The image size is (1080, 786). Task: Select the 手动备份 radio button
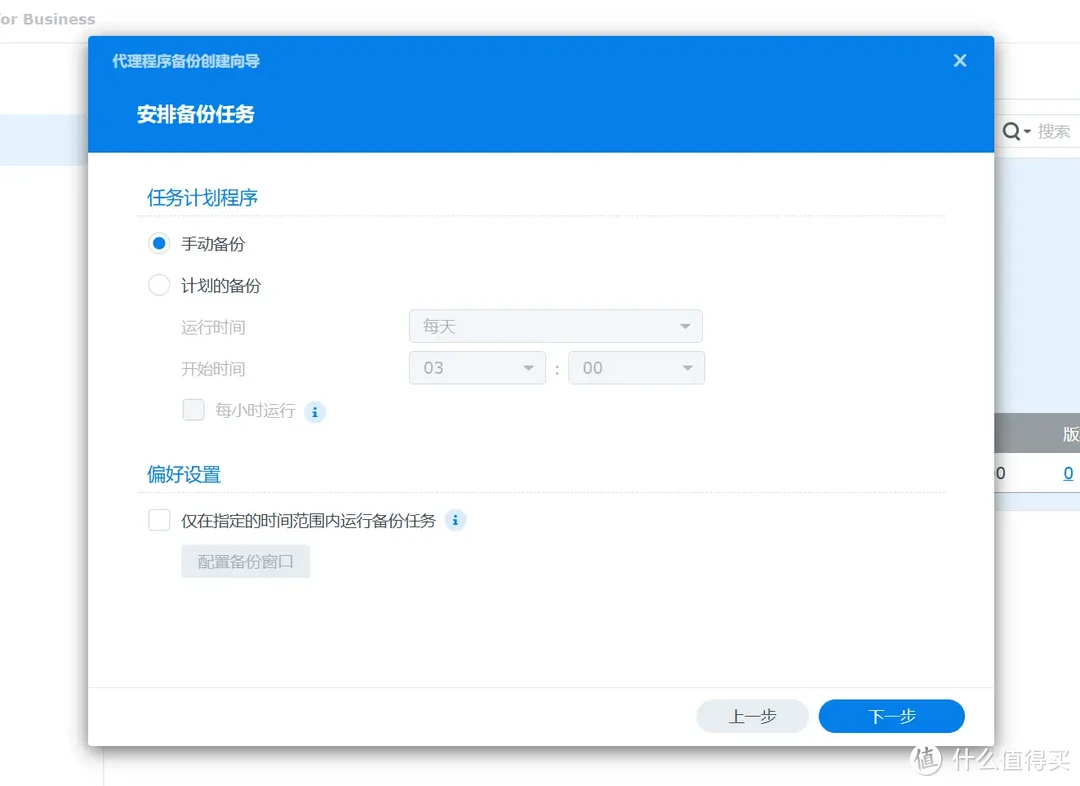point(159,243)
